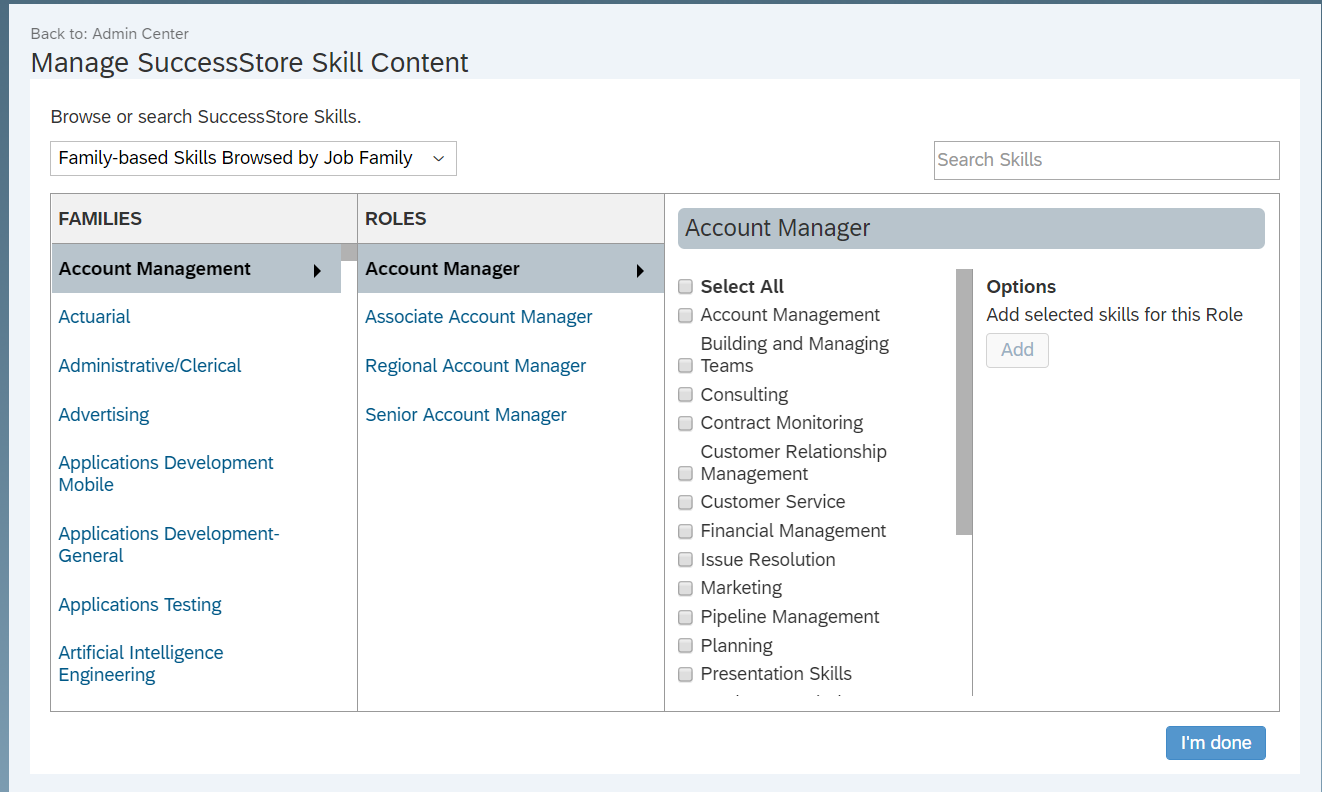Open Applications Development-General family
The image size is (1322, 792).
(169, 545)
